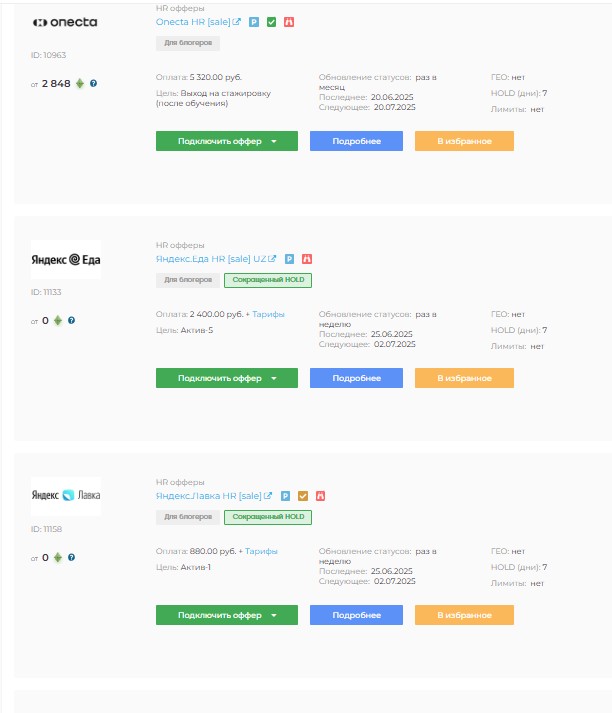Screen dimensions: 612x713
Task: Click green checkmark icon on Onecta HR offer
Action: pos(271,22)
